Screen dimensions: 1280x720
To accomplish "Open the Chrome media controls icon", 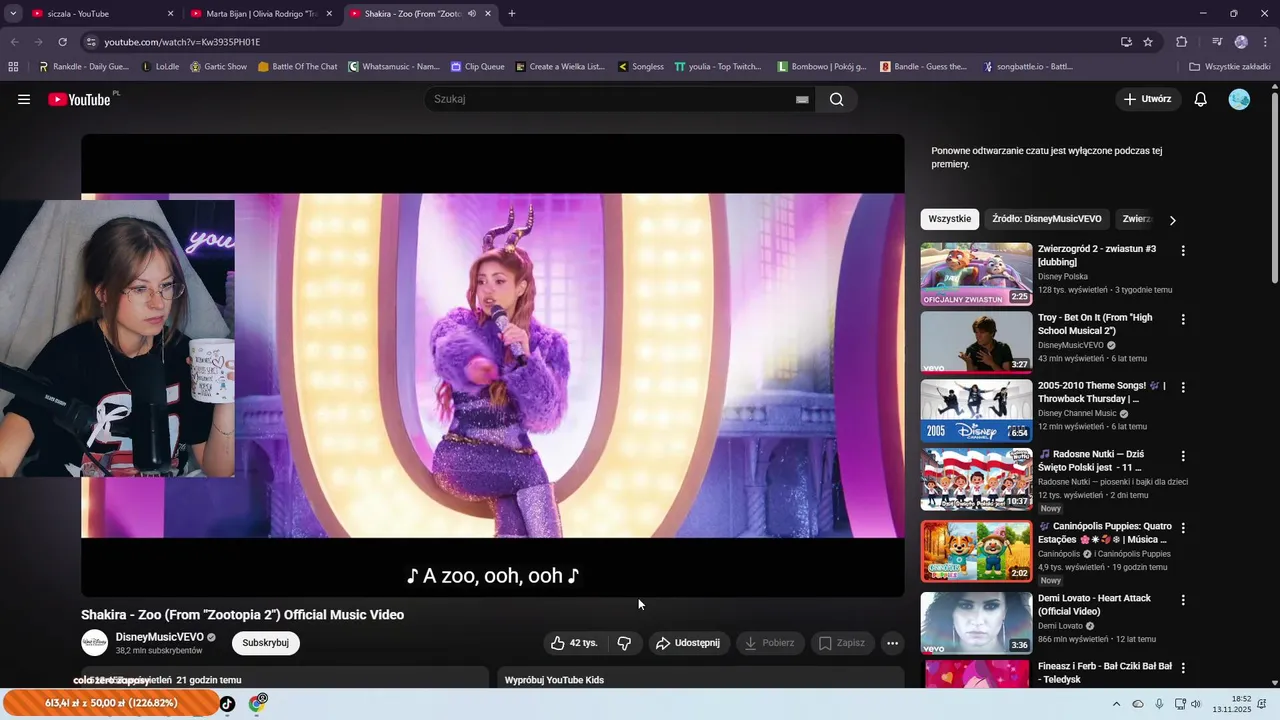I will 1217,42.
